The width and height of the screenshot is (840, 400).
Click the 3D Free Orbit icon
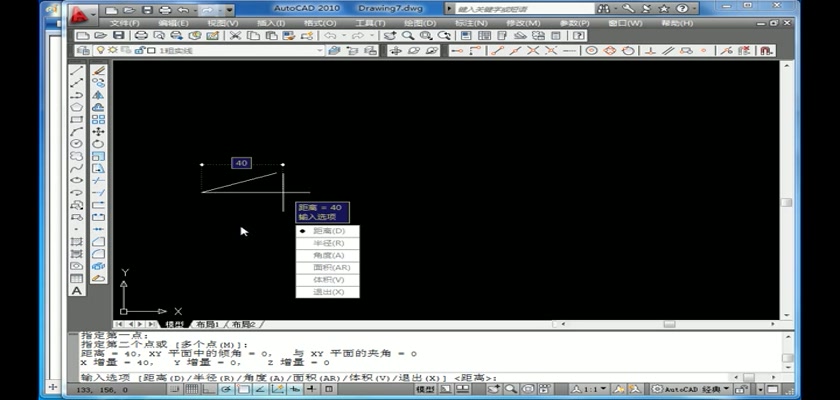(x=414, y=51)
